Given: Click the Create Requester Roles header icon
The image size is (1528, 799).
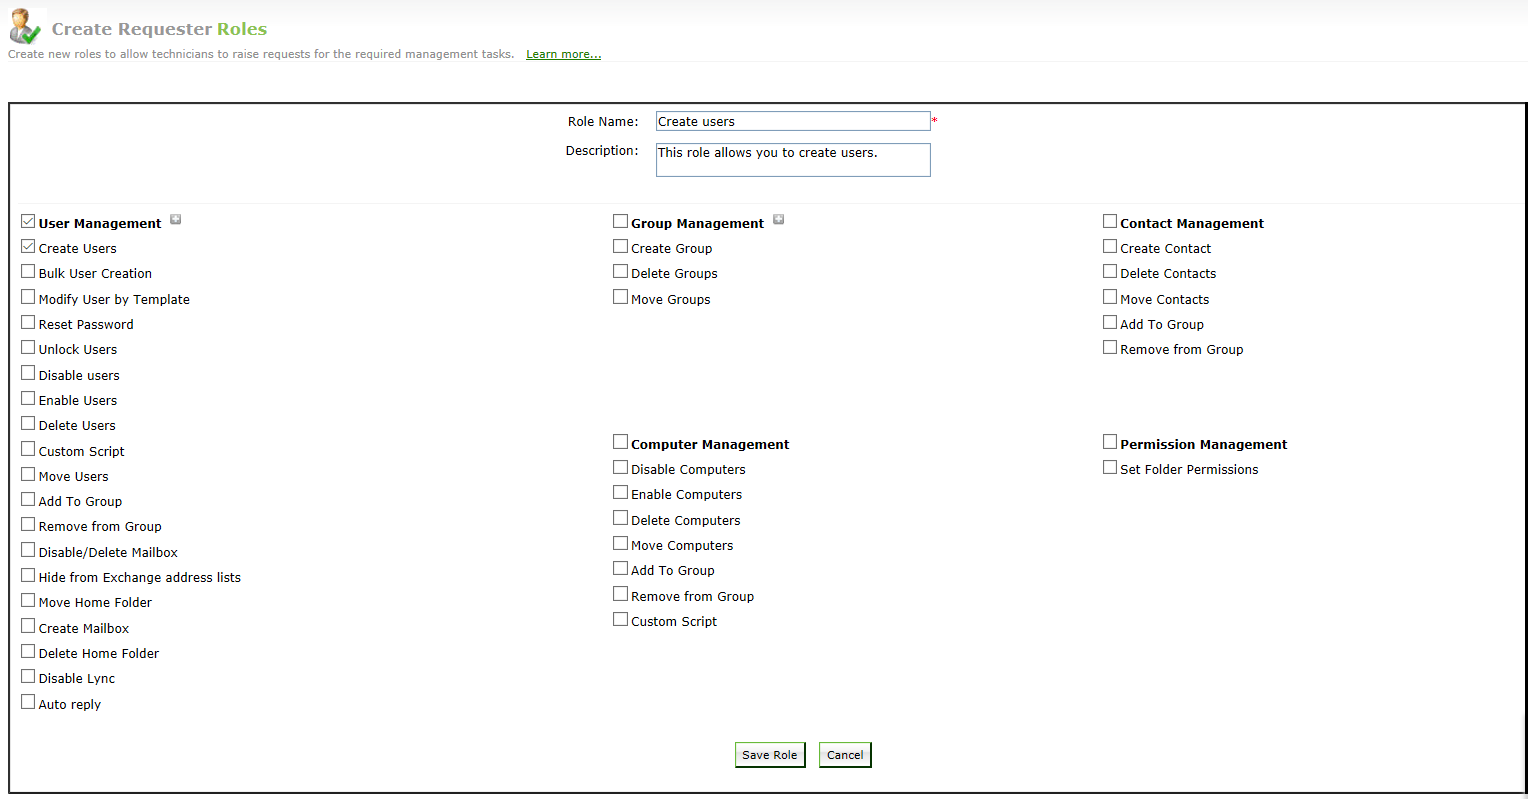Looking at the screenshot, I should (25, 27).
